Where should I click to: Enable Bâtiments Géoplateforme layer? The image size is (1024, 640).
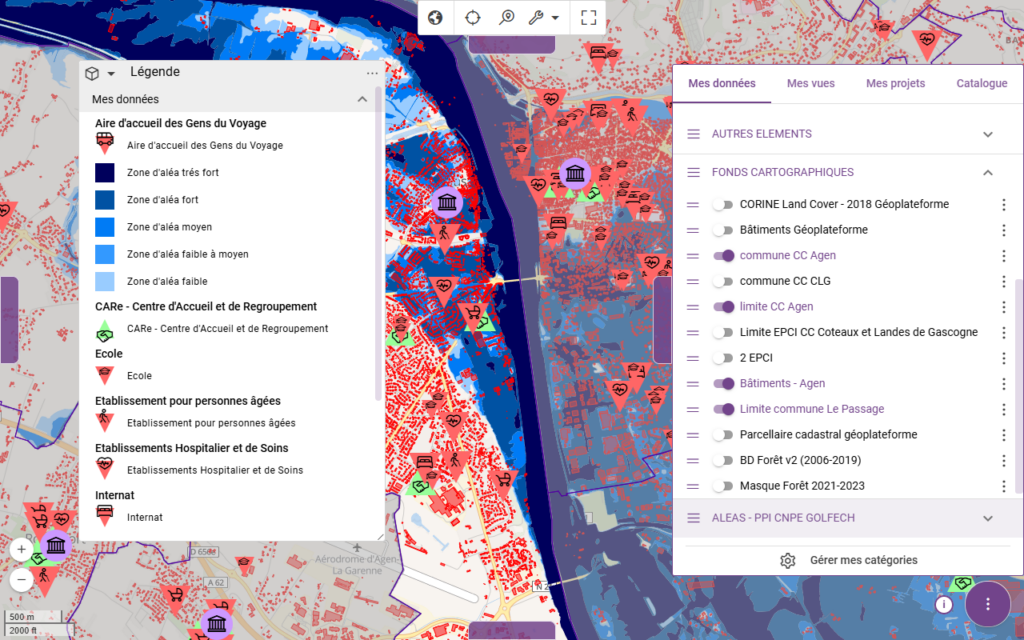pyautogui.click(x=723, y=230)
